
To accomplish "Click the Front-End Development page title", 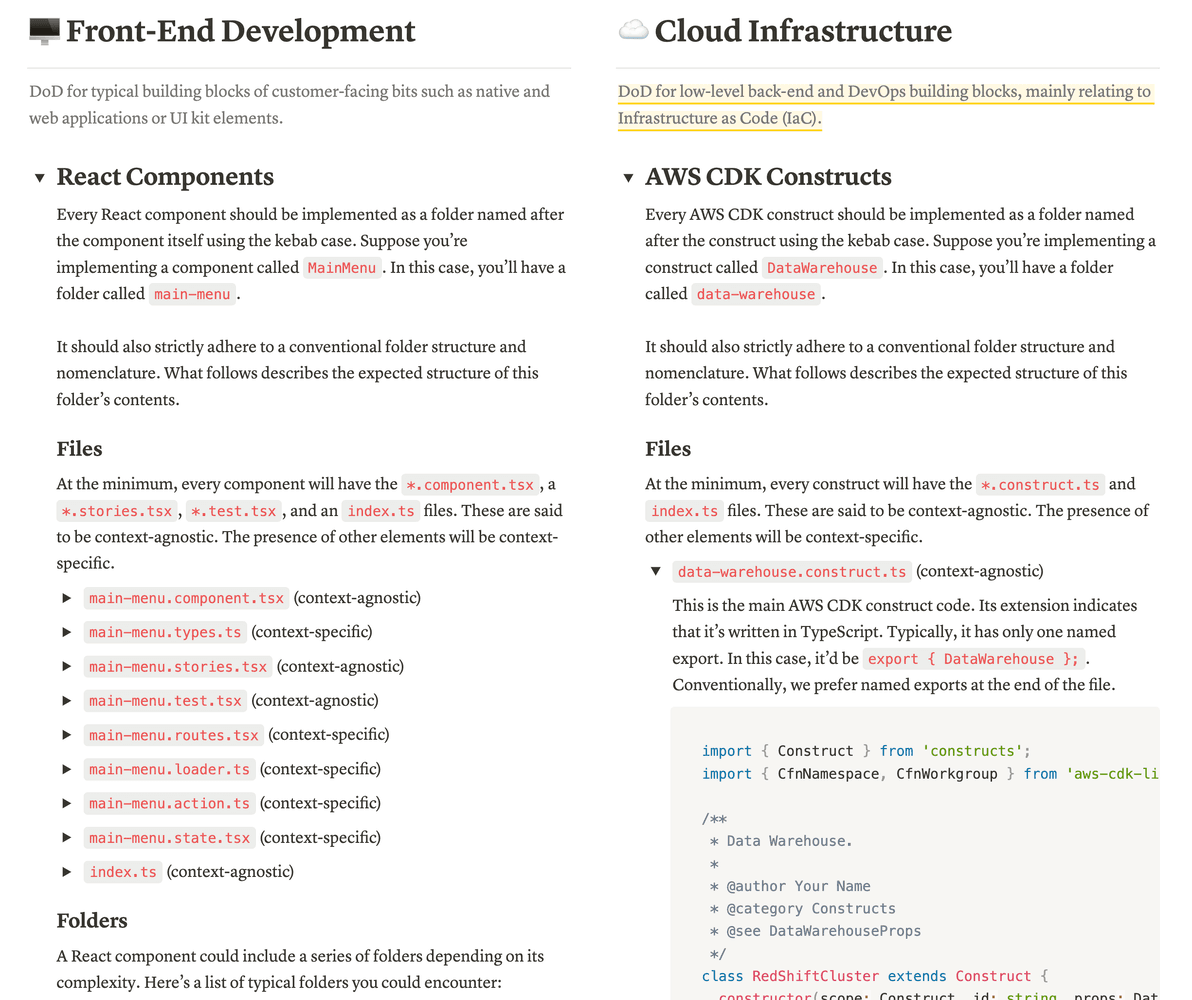I will (240, 31).
